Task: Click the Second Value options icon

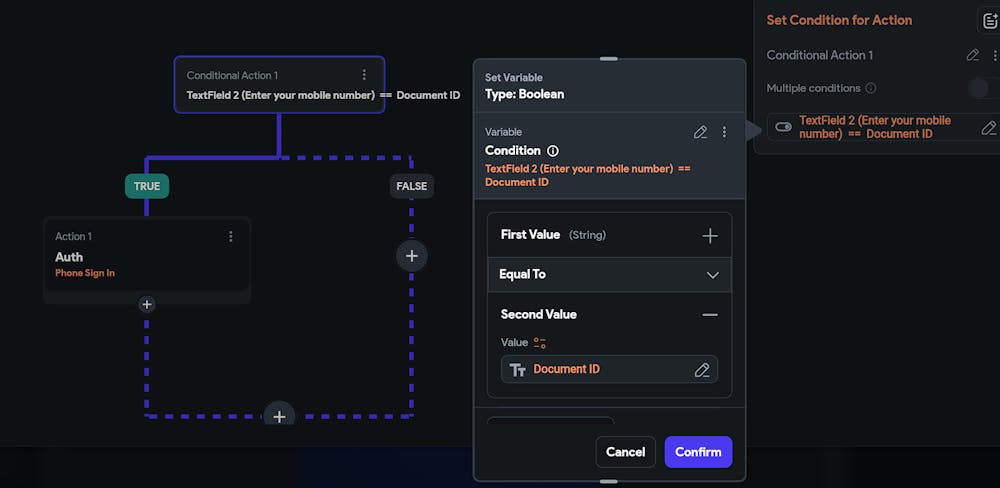Action: pos(540,343)
